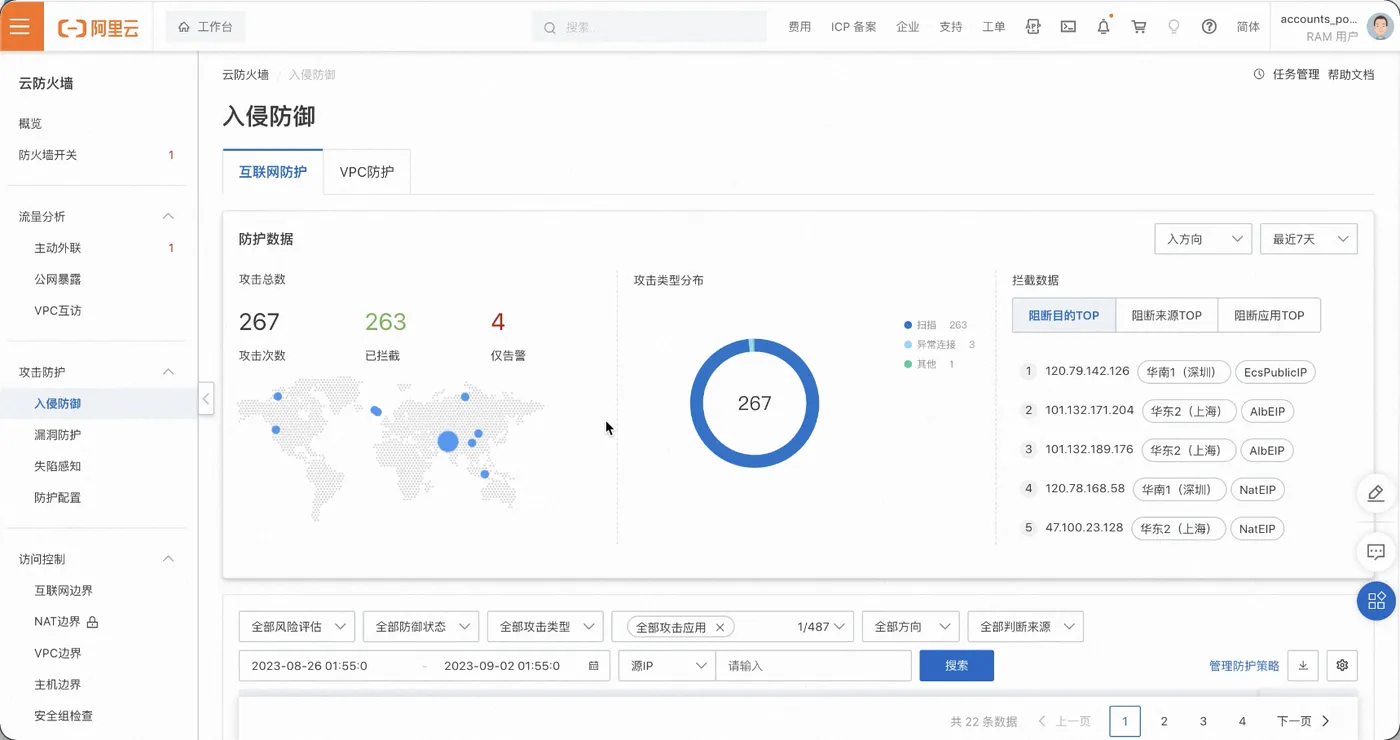Open the 企业 menu

(908, 28)
